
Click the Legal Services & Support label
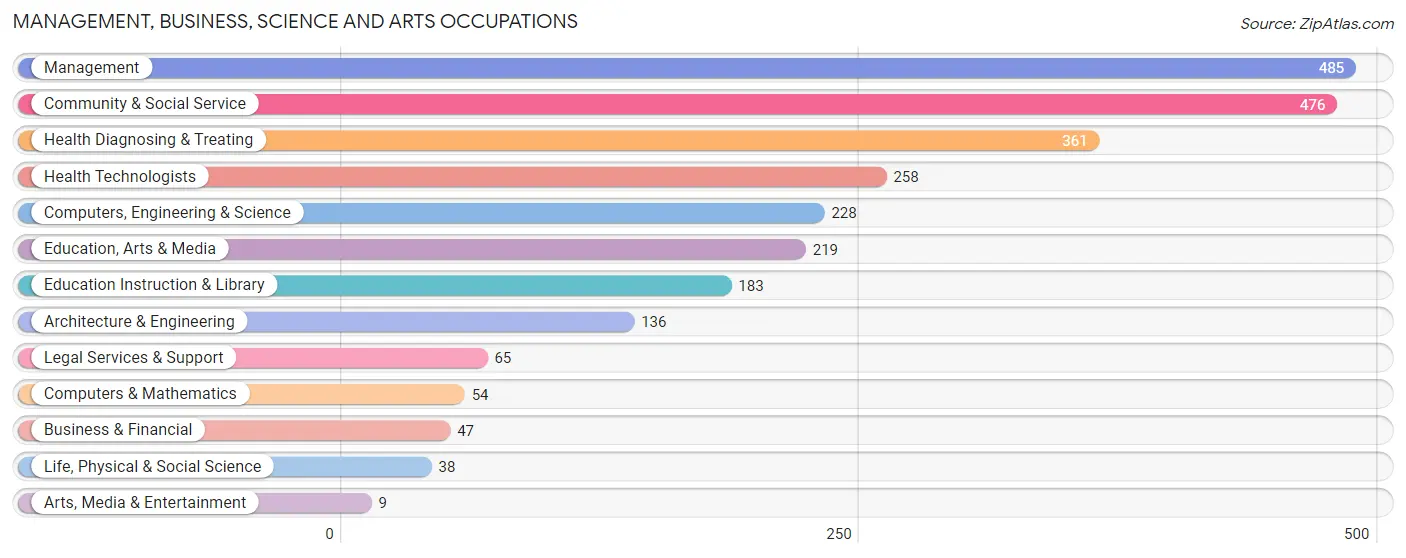coord(134,358)
